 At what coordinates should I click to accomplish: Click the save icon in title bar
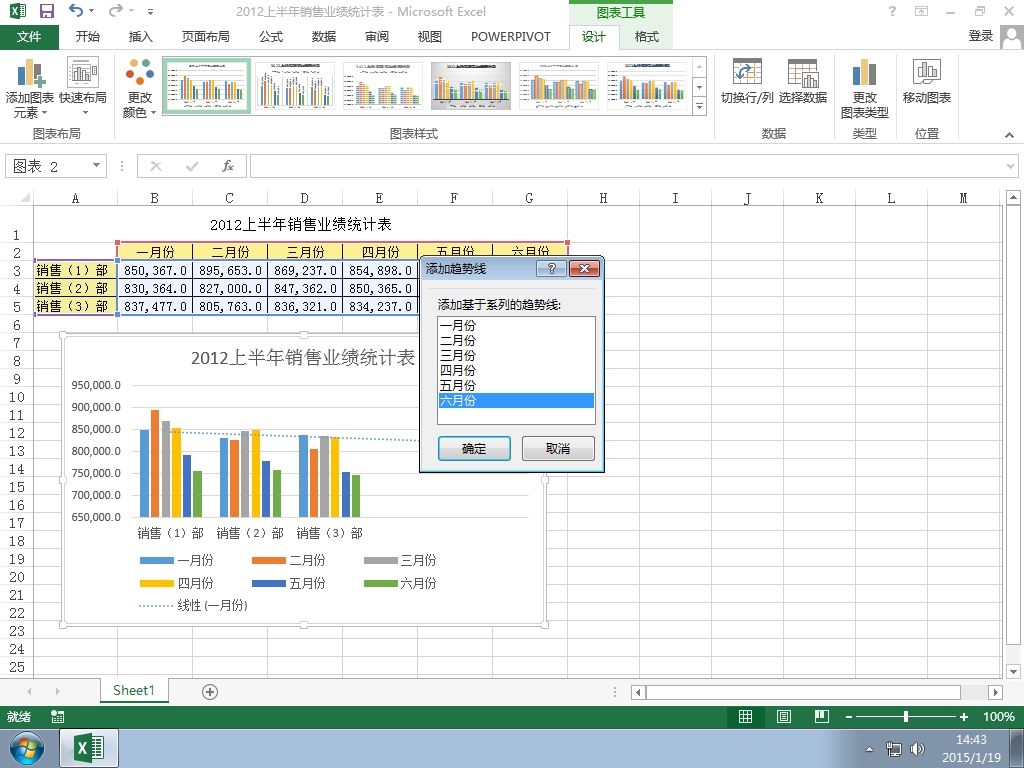(47, 11)
